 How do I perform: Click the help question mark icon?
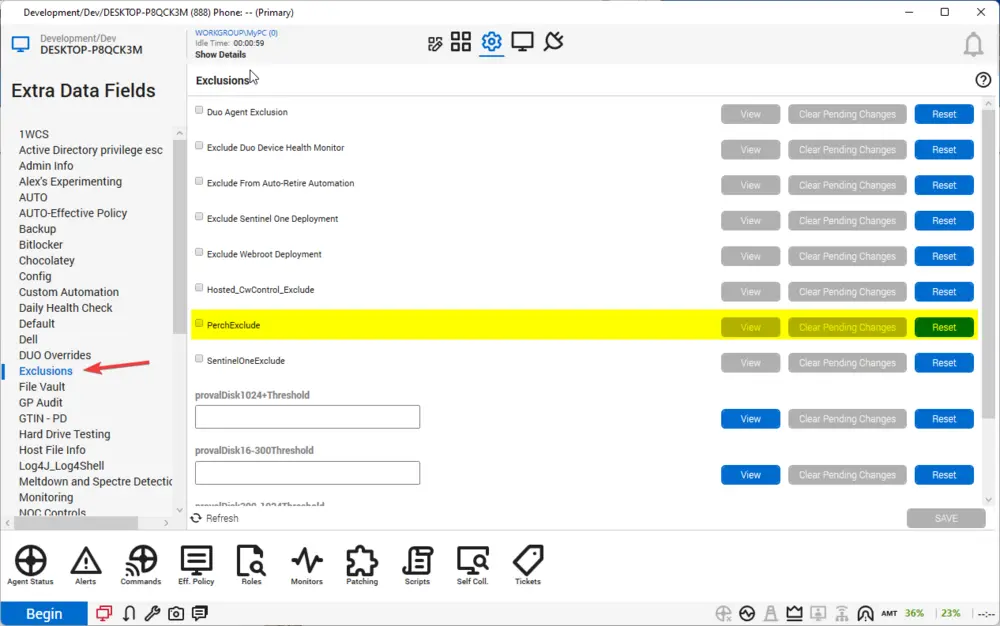[x=983, y=80]
